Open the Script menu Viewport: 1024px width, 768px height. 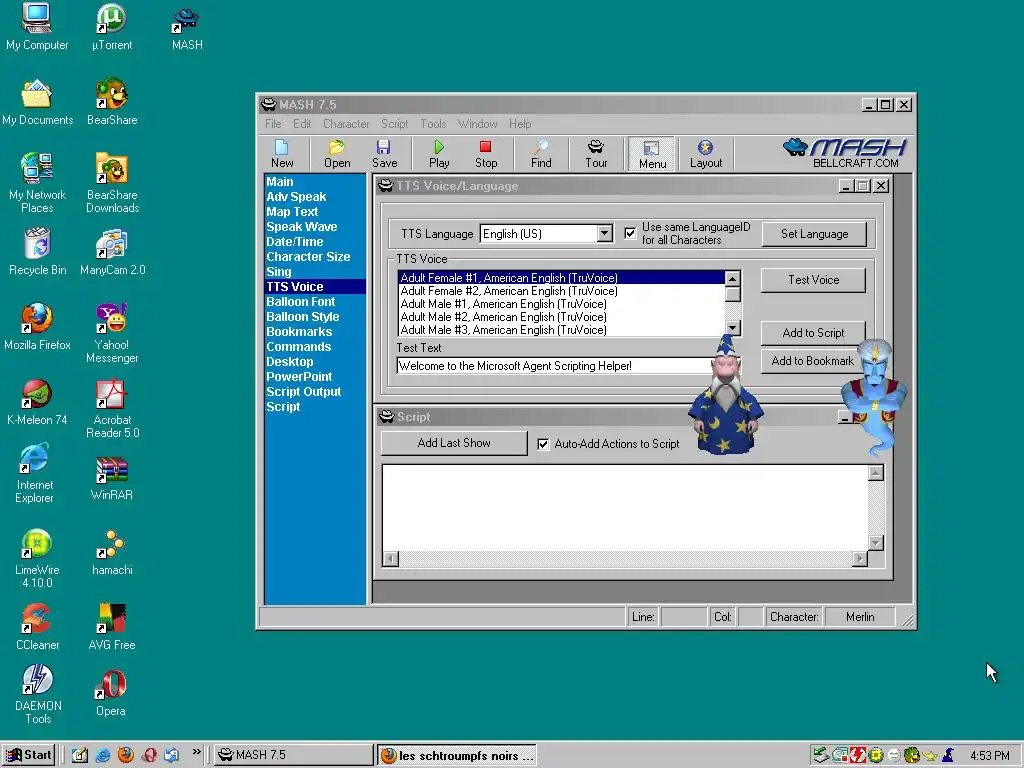[394, 123]
